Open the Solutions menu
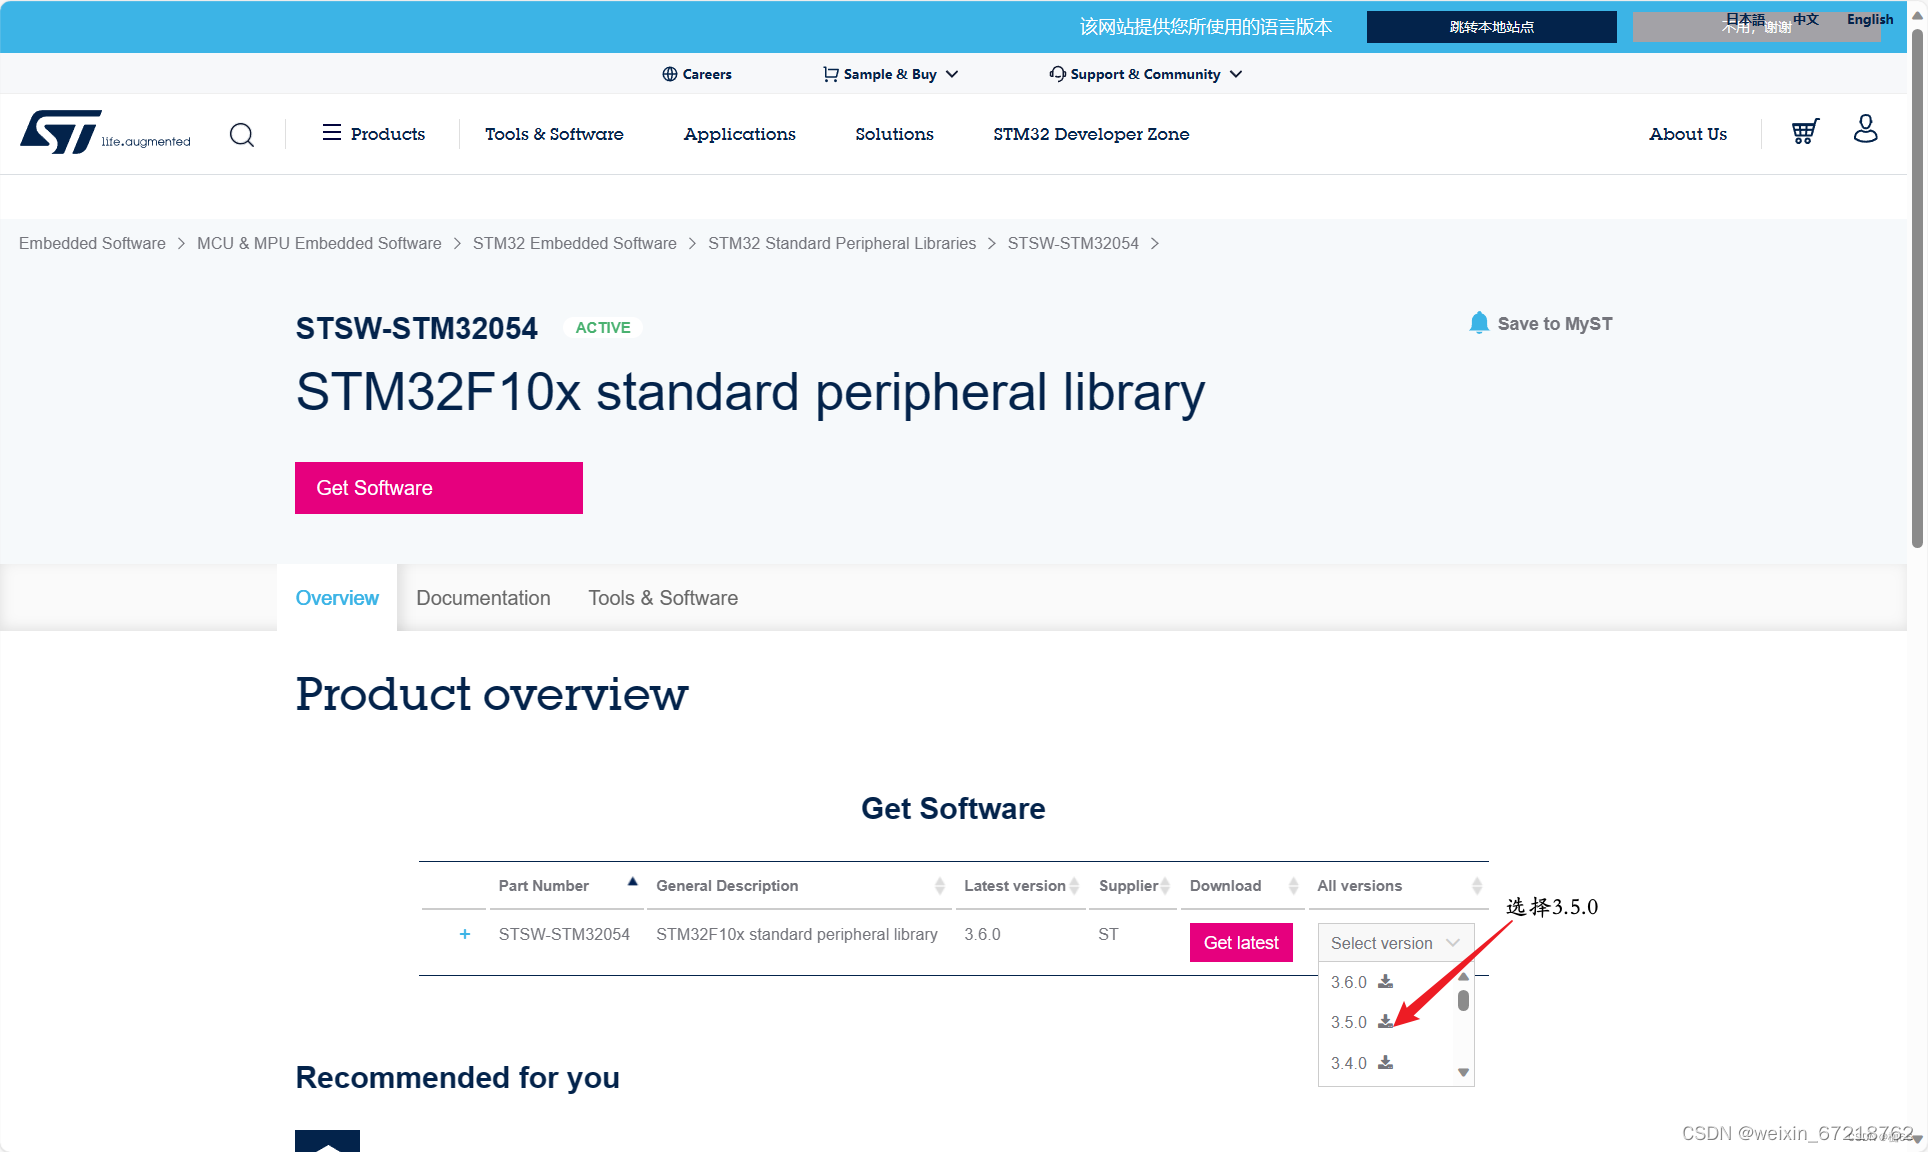The image size is (1928, 1152). pyautogui.click(x=894, y=134)
